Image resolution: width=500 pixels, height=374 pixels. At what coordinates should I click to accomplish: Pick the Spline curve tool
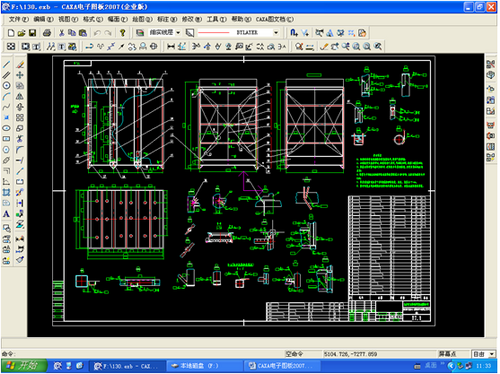6,107
